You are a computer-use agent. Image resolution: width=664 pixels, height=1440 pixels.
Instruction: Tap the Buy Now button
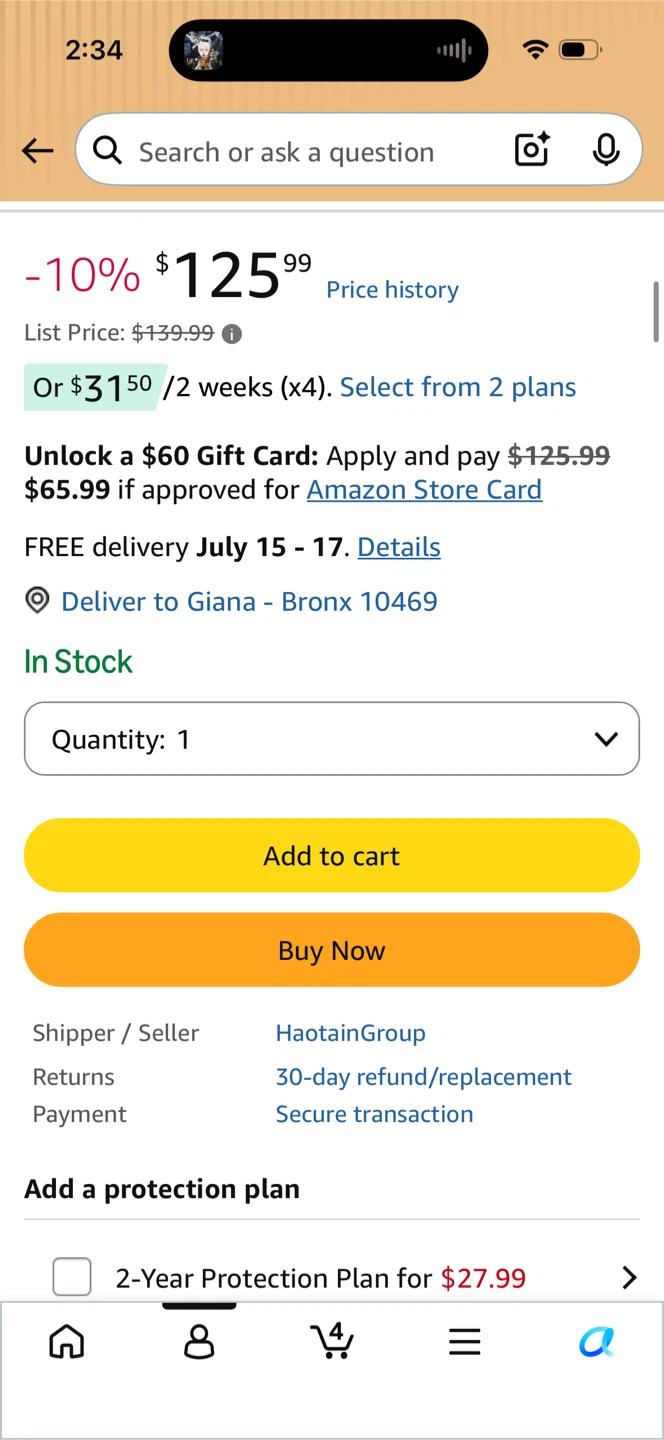[332, 950]
